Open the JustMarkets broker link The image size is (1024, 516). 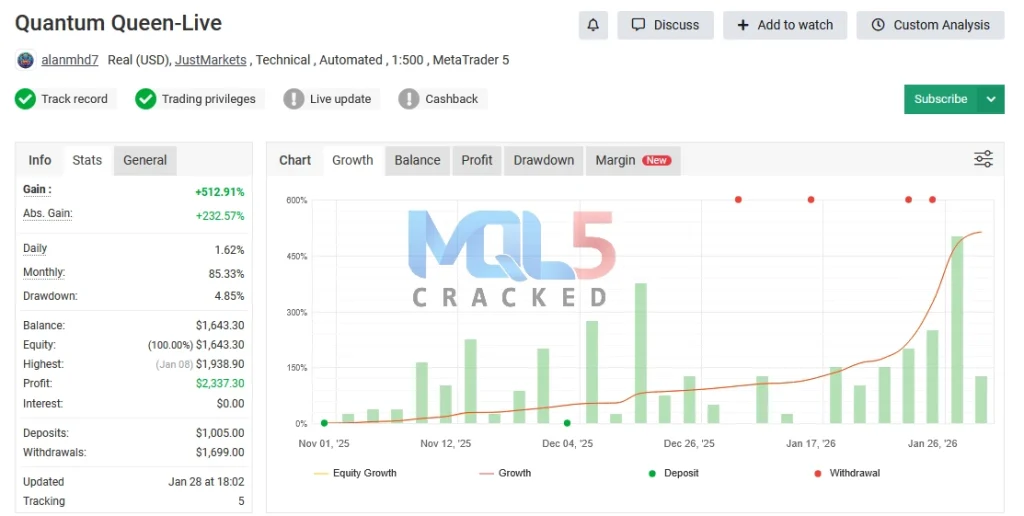point(210,60)
